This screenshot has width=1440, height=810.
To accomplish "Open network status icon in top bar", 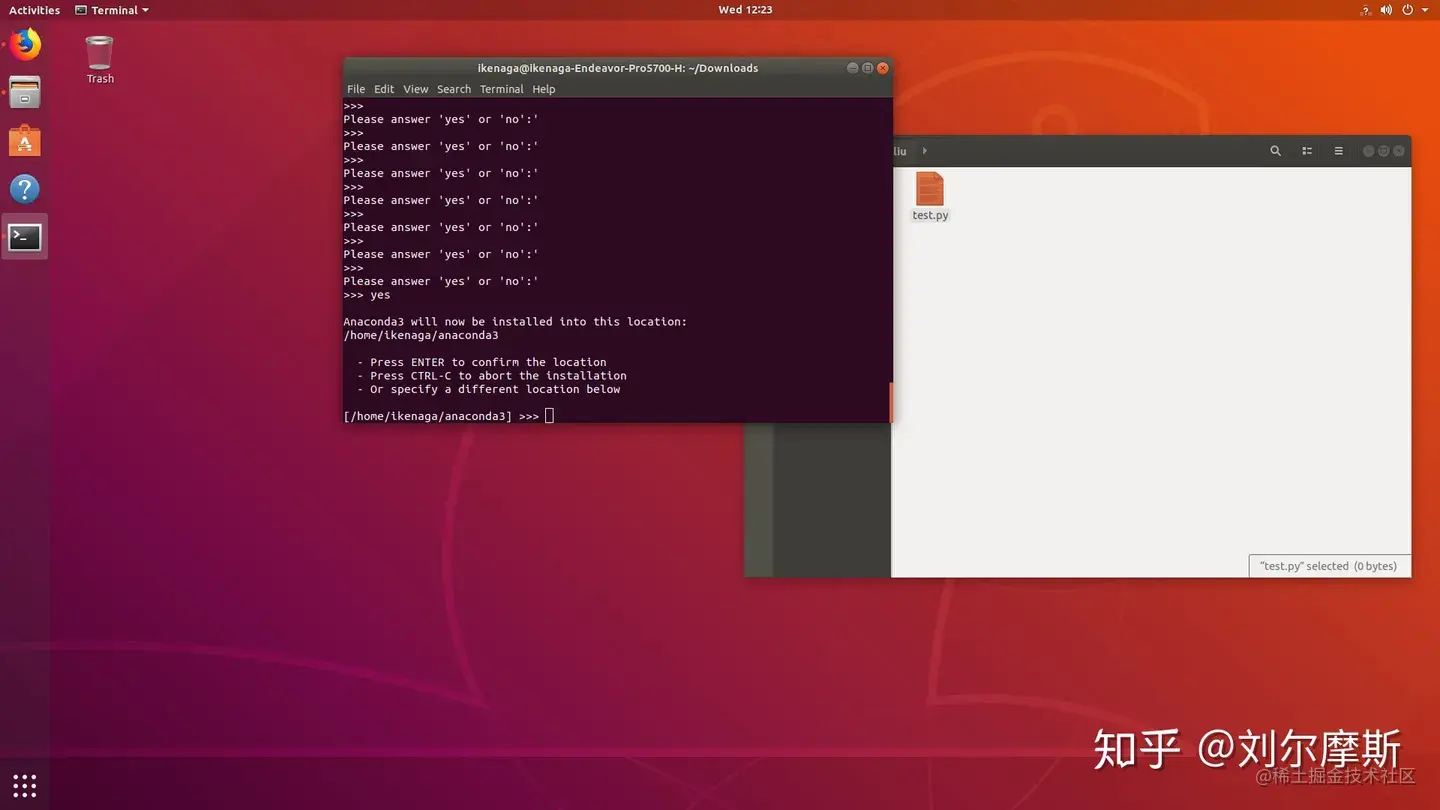I will click(1366, 10).
